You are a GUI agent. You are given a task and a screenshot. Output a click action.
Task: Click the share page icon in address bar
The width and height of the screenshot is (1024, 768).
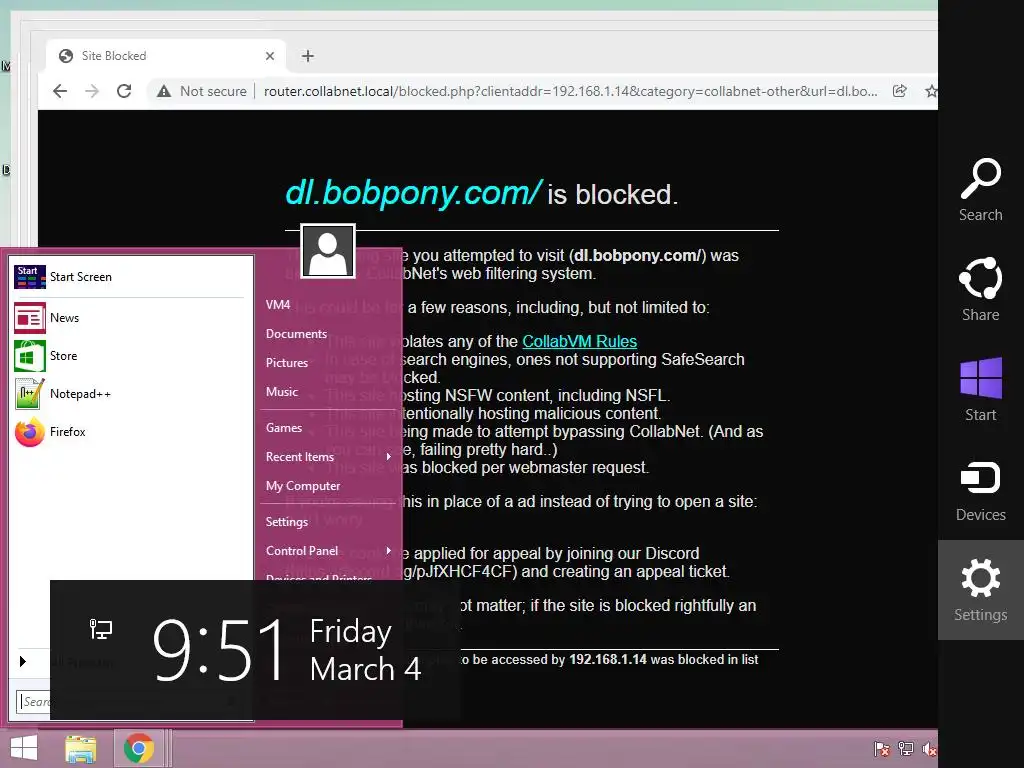[x=900, y=91]
